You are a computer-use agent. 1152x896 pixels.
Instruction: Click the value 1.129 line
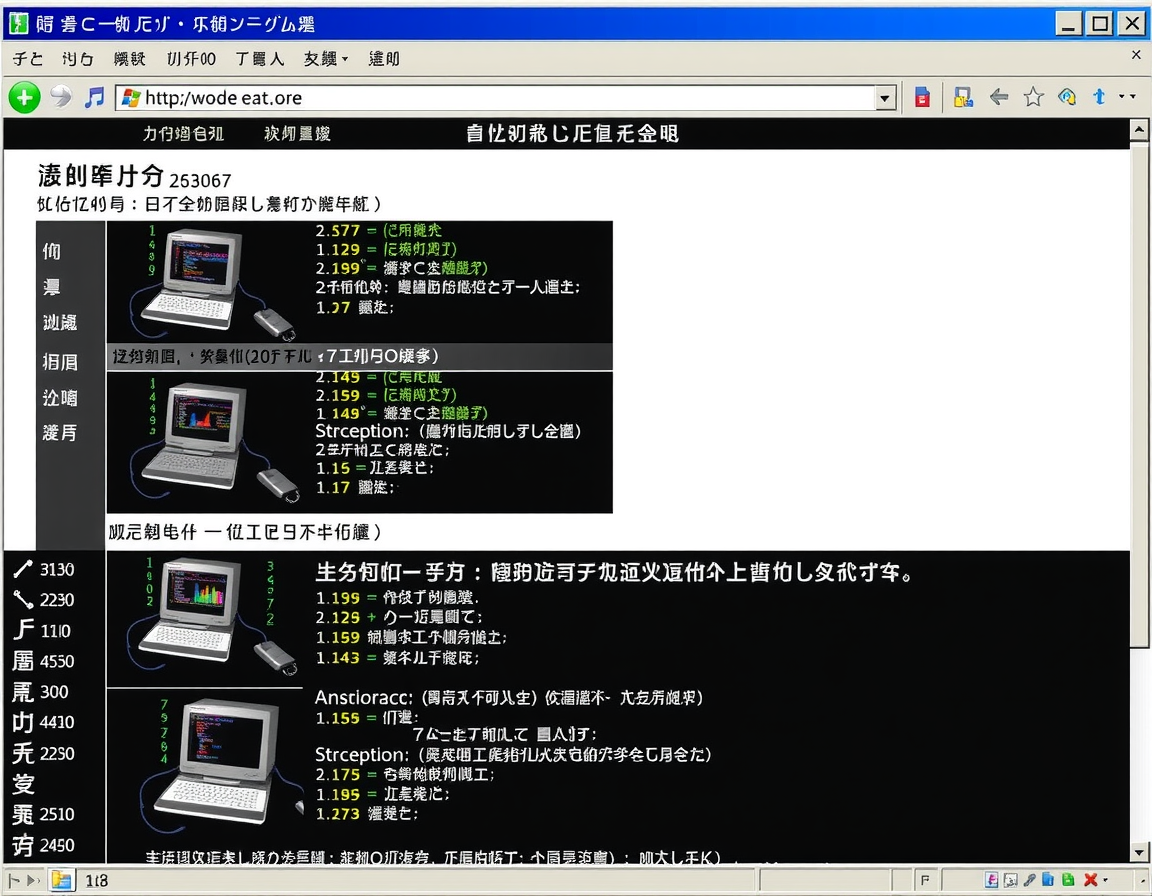pos(386,250)
